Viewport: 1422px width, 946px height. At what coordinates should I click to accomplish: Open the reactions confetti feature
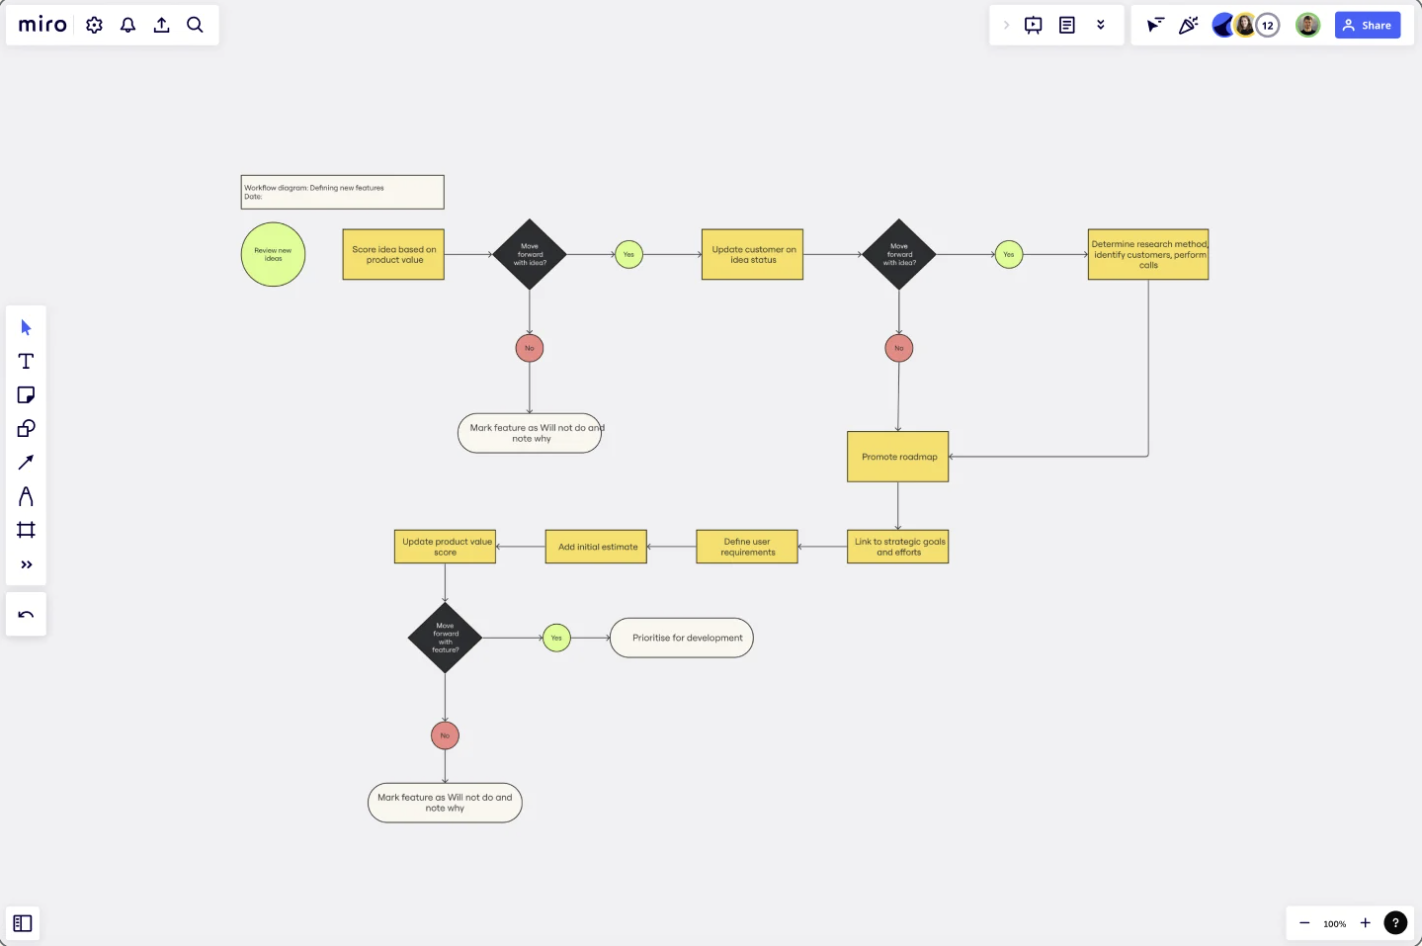pos(1188,24)
